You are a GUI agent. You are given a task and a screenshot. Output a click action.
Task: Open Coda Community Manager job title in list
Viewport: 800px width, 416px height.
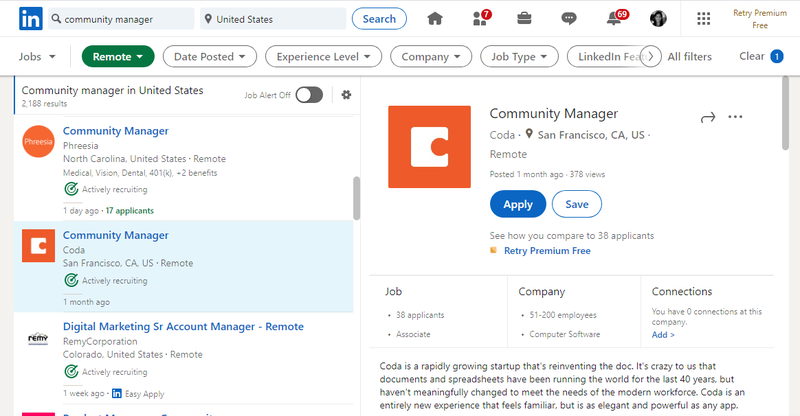coord(116,235)
